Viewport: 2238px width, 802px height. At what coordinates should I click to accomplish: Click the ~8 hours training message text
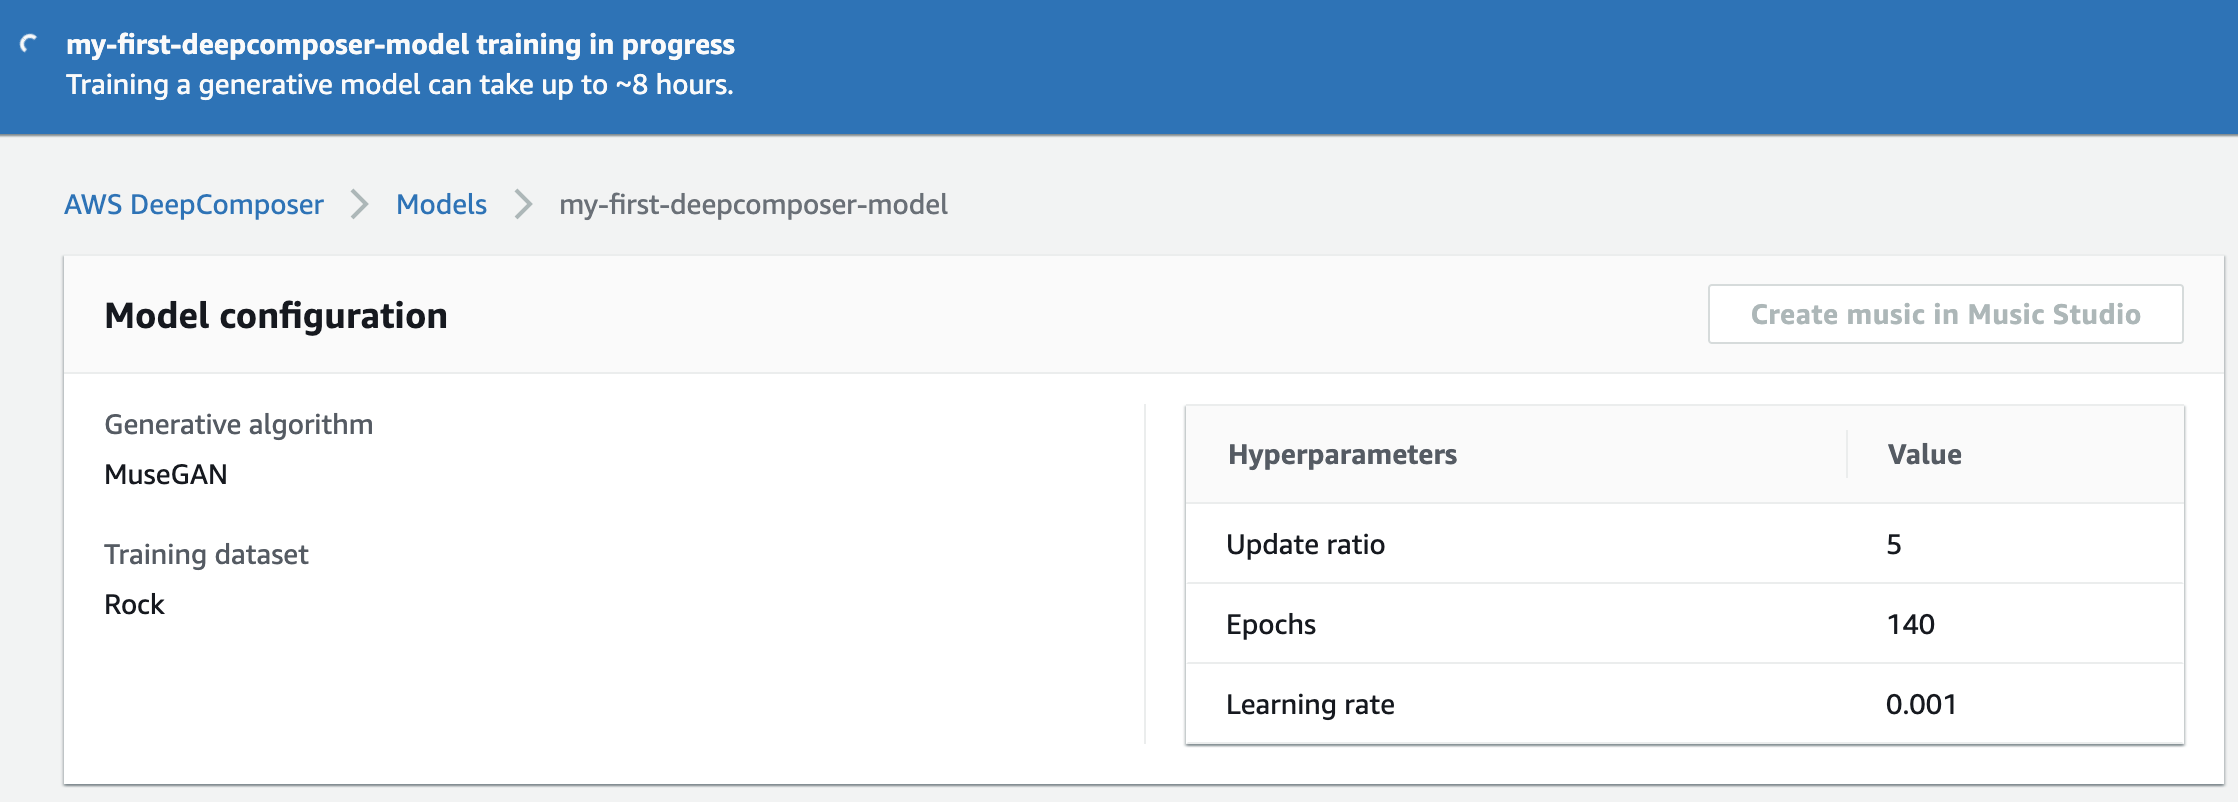pyautogui.click(x=400, y=85)
